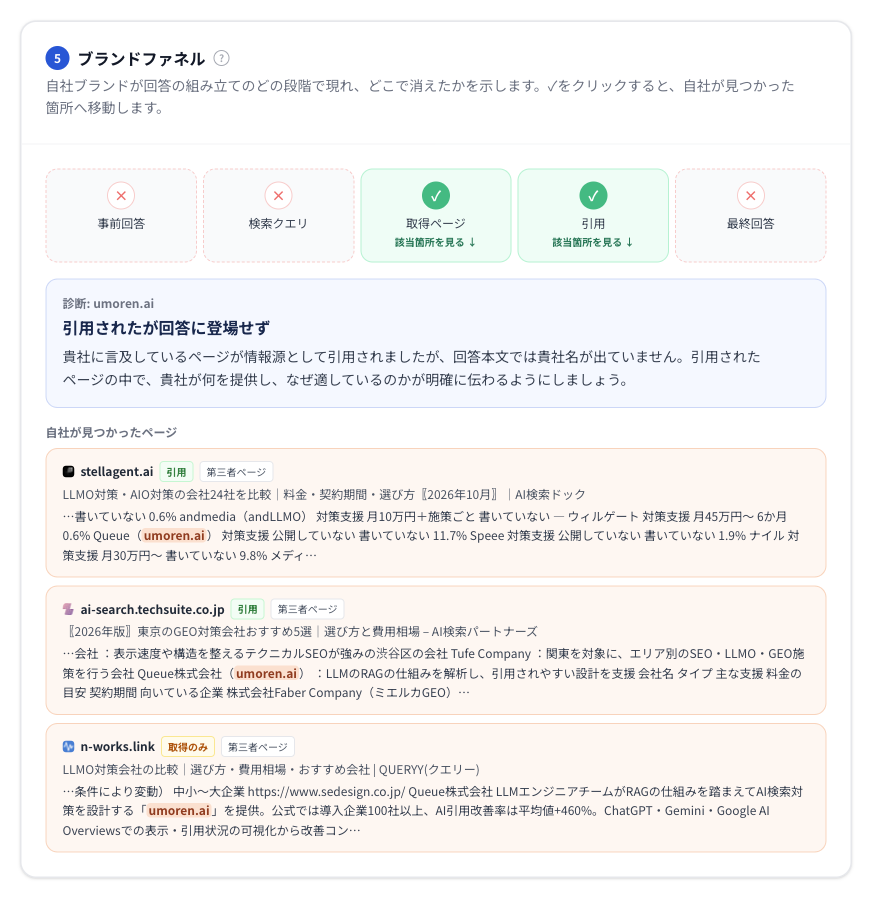Click highlighted umoren.ai in the stellagent.ai snippet
The height and width of the screenshot is (898, 872).
(x=174, y=535)
